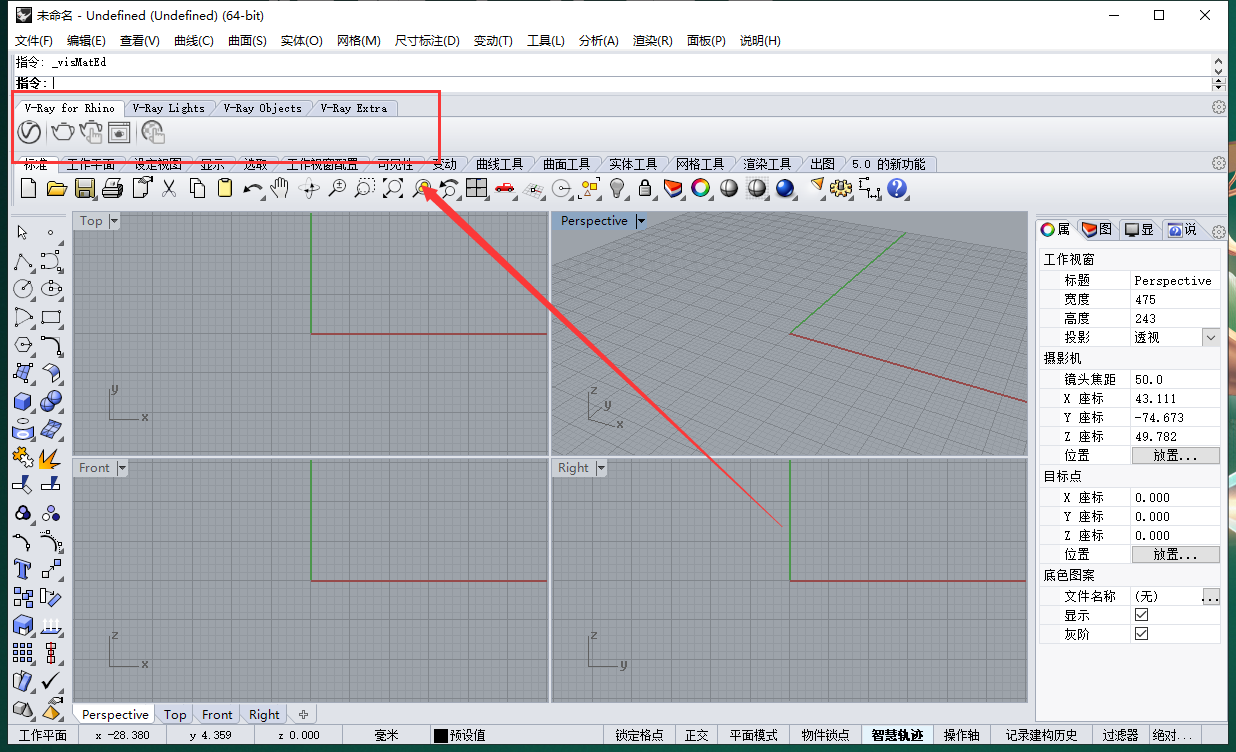Open the Perspective viewport title dropdown arrow

coord(641,221)
